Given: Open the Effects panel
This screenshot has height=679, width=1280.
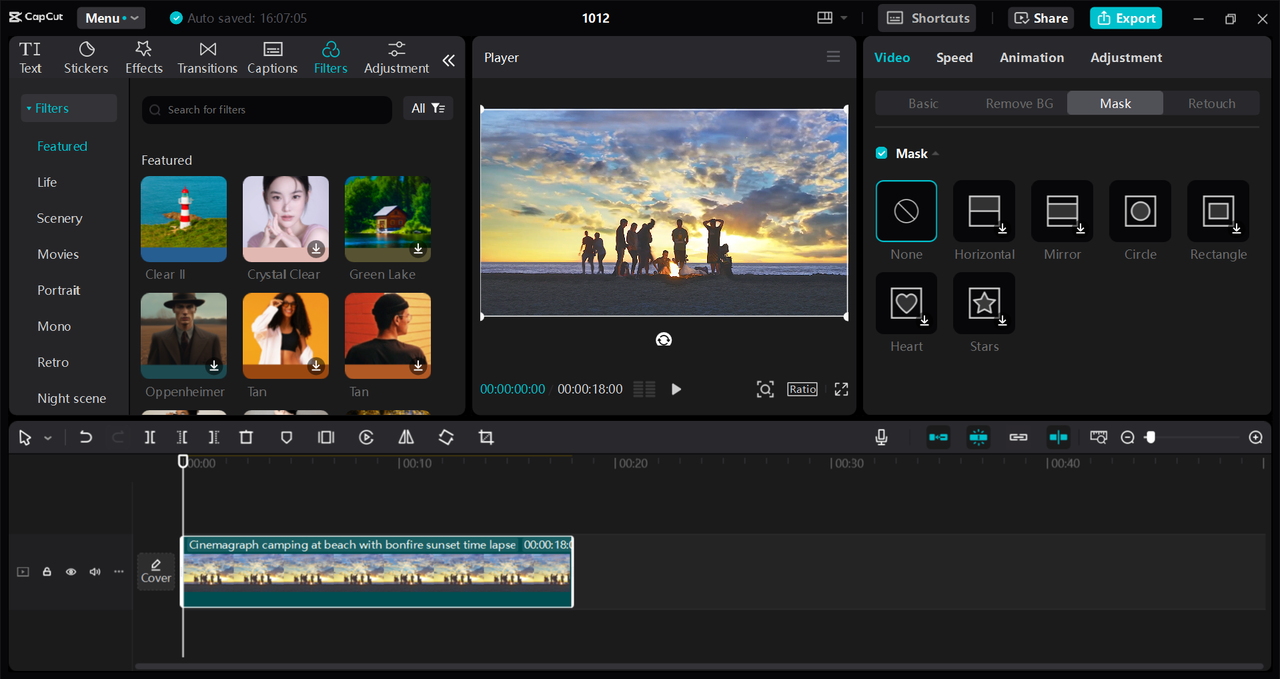Looking at the screenshot, I should [144, 58].
